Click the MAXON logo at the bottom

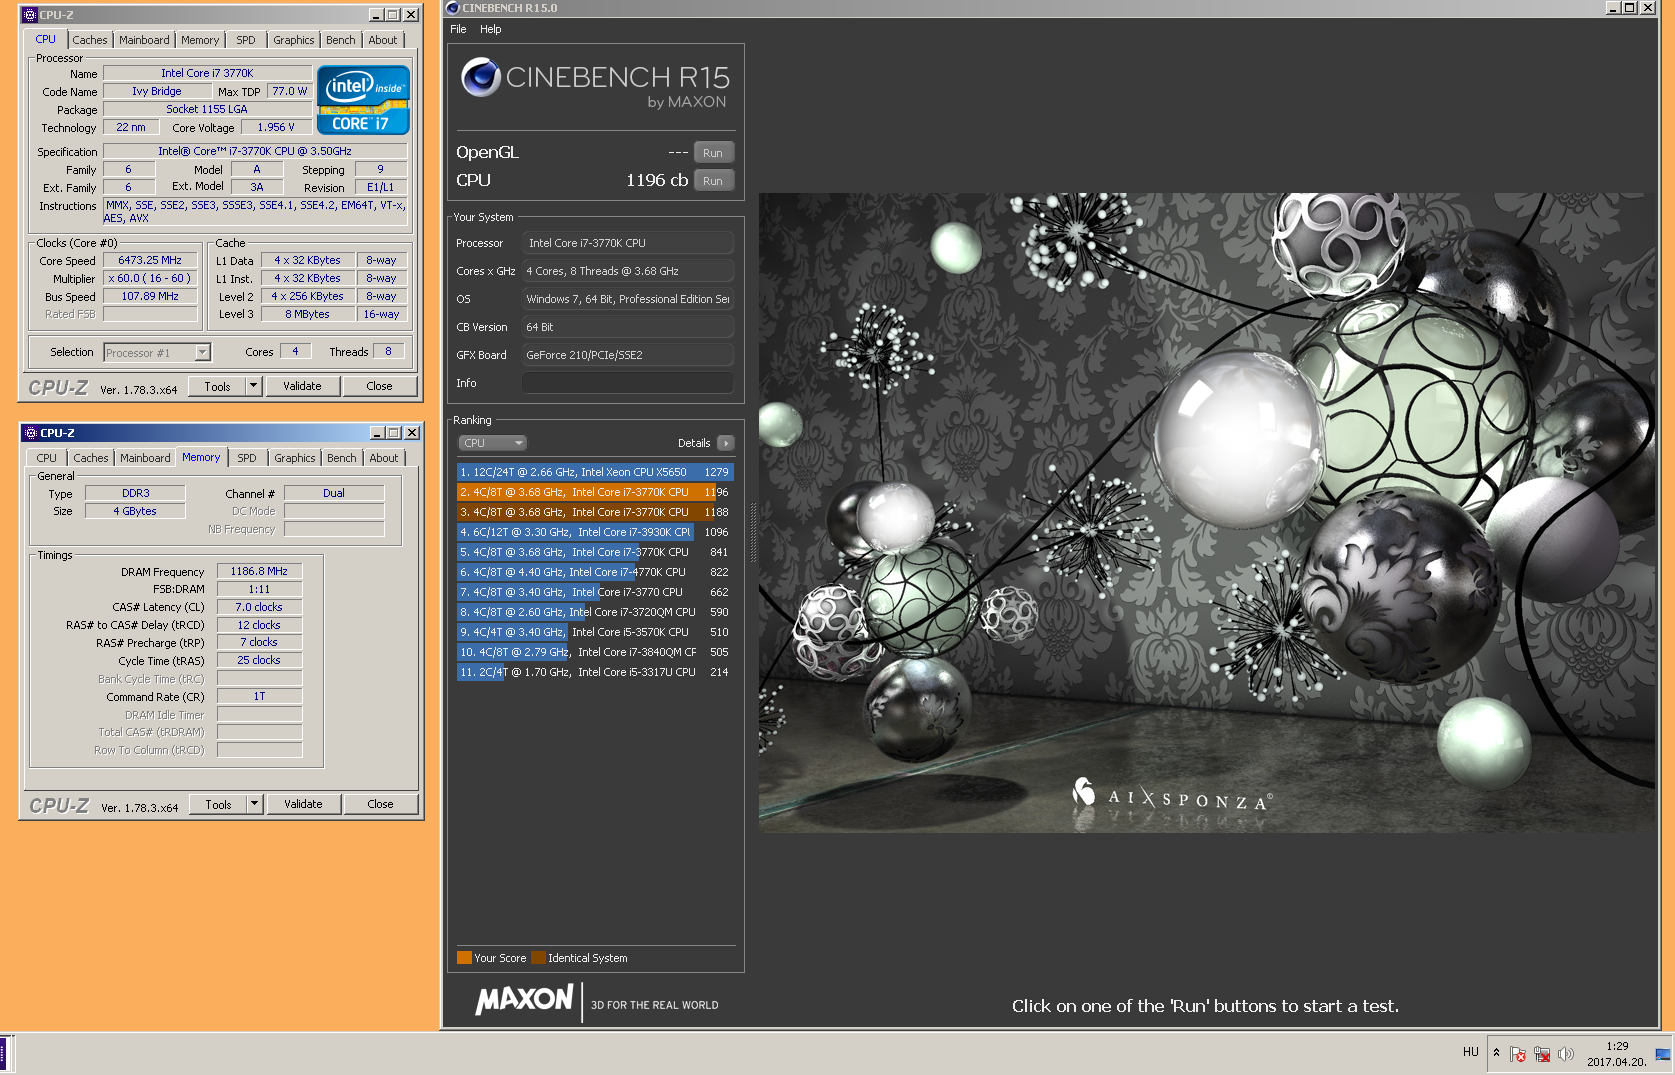click(x=525, y=999)
